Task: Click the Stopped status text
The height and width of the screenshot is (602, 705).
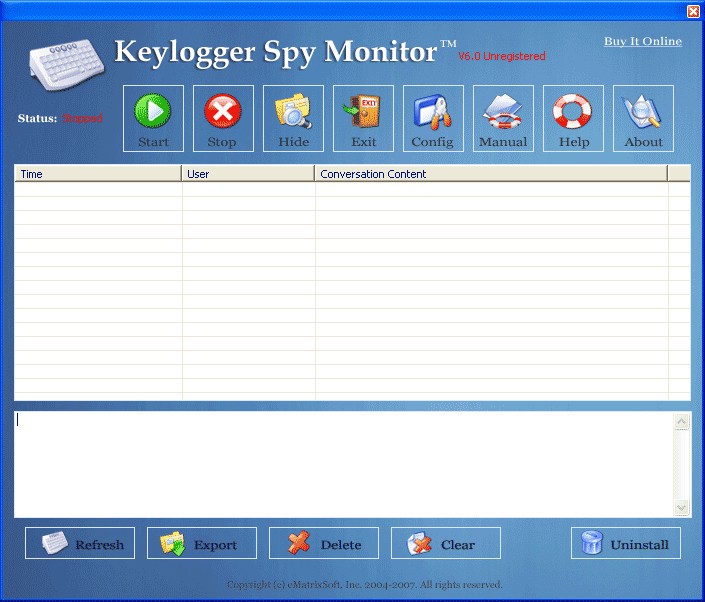Action: [x=82, y=118]
